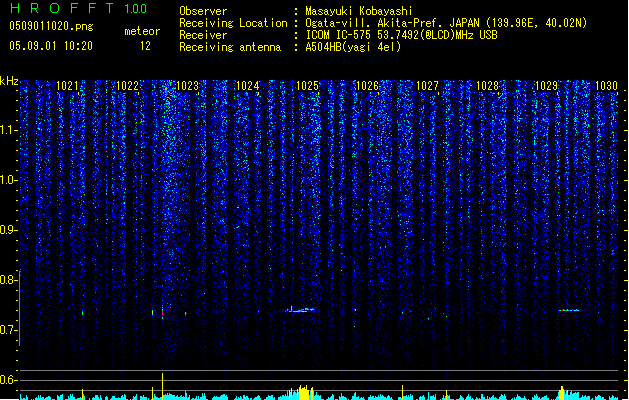Click the 'Receiver' field label
The image size is (629, 400).
click(203, 35)
